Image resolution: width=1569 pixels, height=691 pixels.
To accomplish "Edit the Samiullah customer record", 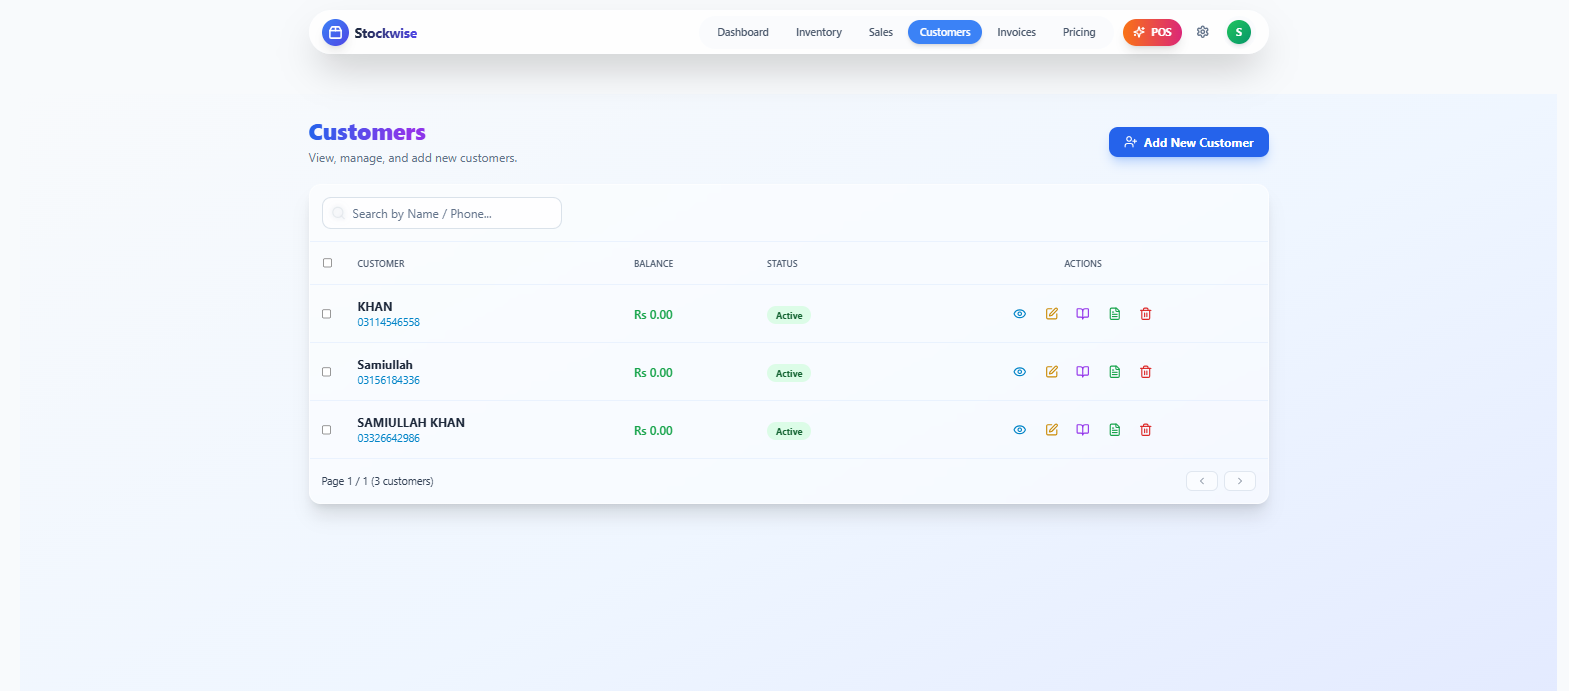I will (1051, 372).
